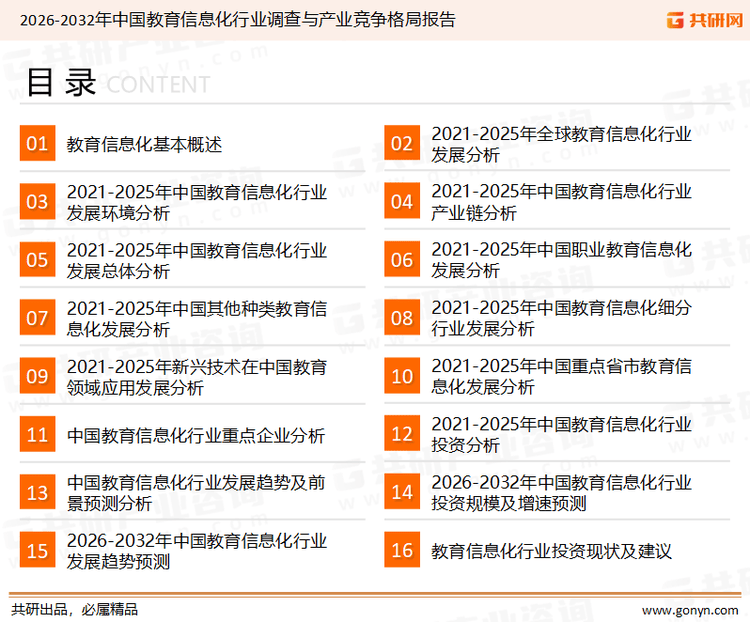Select the orange 05 chapter badge
750x622 pixels.
[37, 260]
